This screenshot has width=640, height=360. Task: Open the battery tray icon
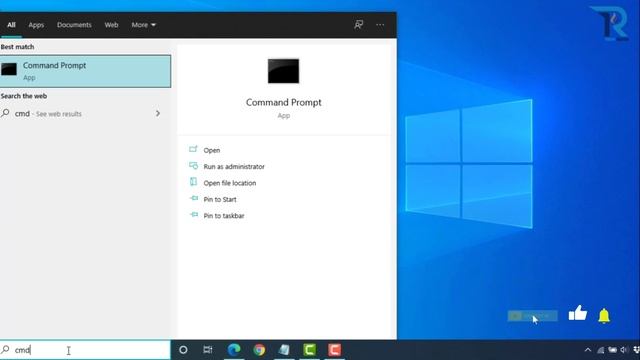[612, 350]
